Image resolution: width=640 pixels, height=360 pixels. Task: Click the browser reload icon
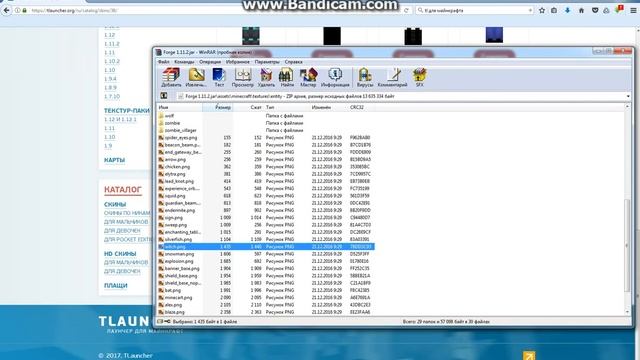[406, 10]
